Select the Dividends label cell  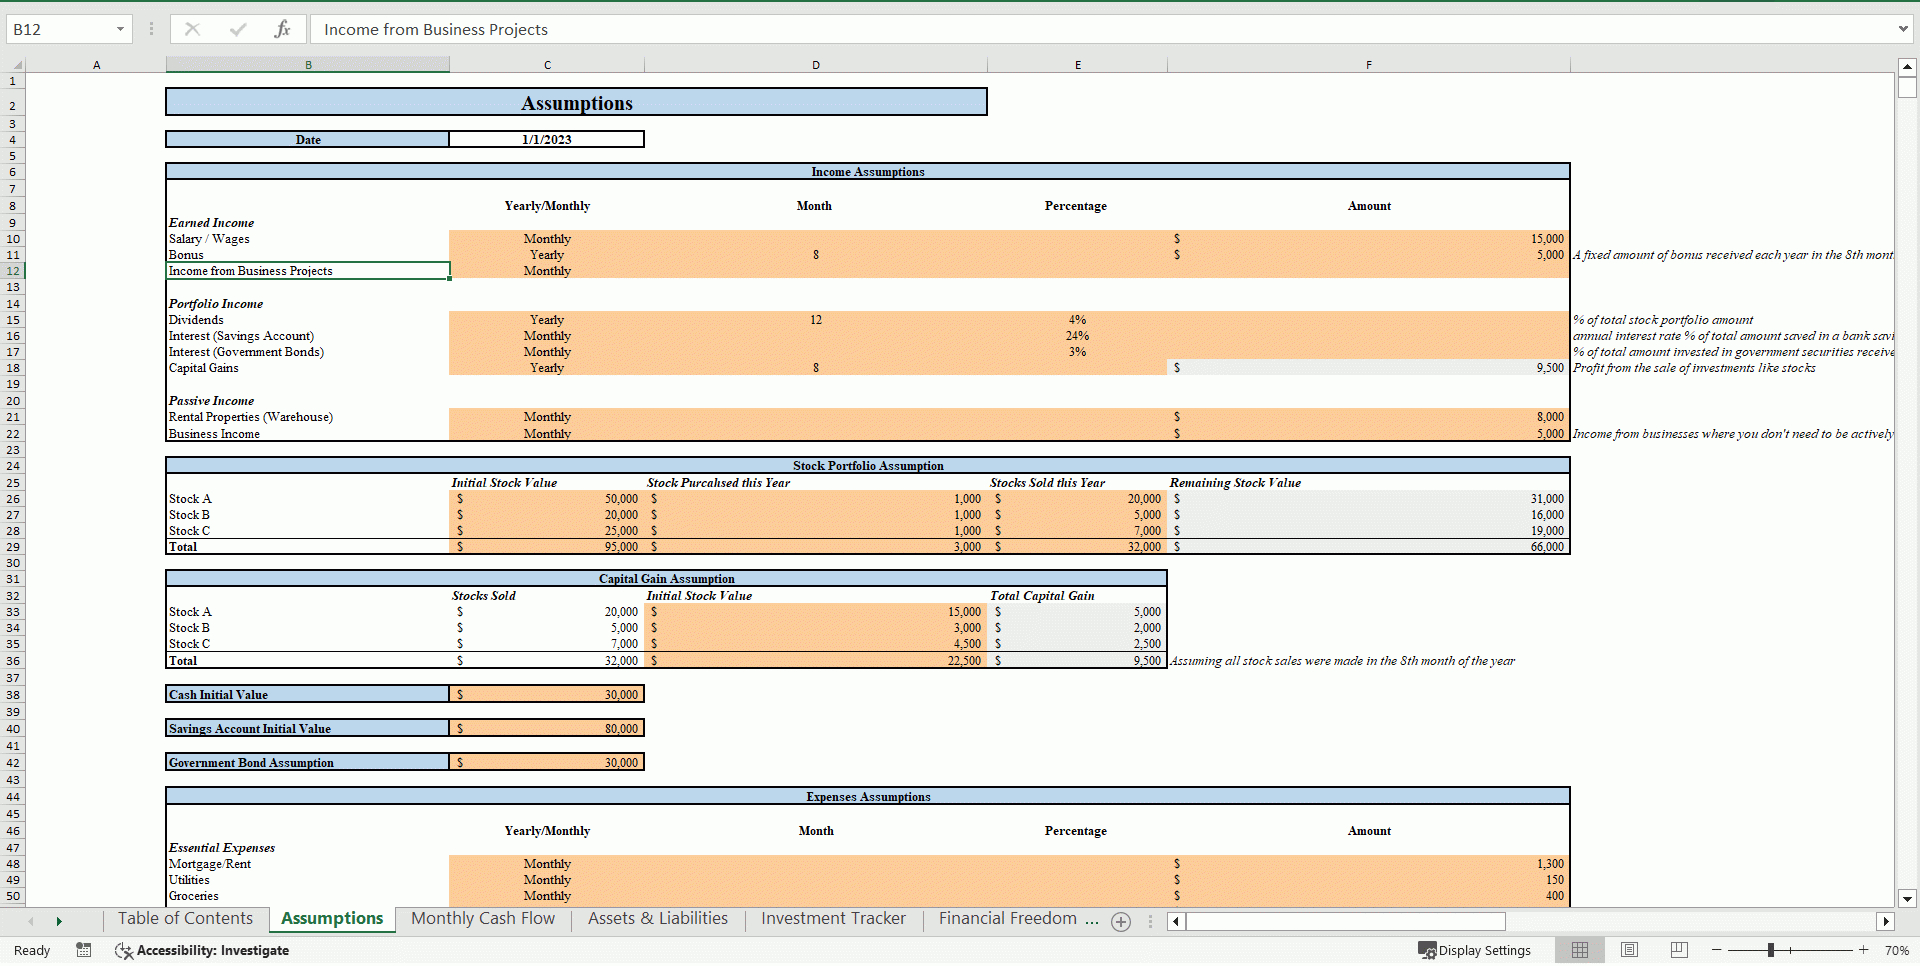coord(308,320)
